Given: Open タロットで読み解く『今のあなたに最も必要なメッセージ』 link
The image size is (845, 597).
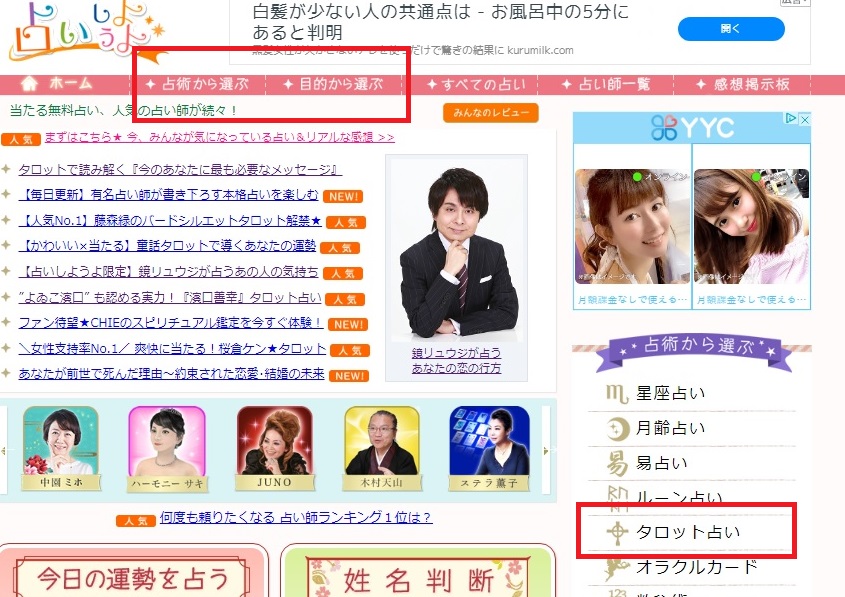Looking at the screenshot, I should point(180,170).
